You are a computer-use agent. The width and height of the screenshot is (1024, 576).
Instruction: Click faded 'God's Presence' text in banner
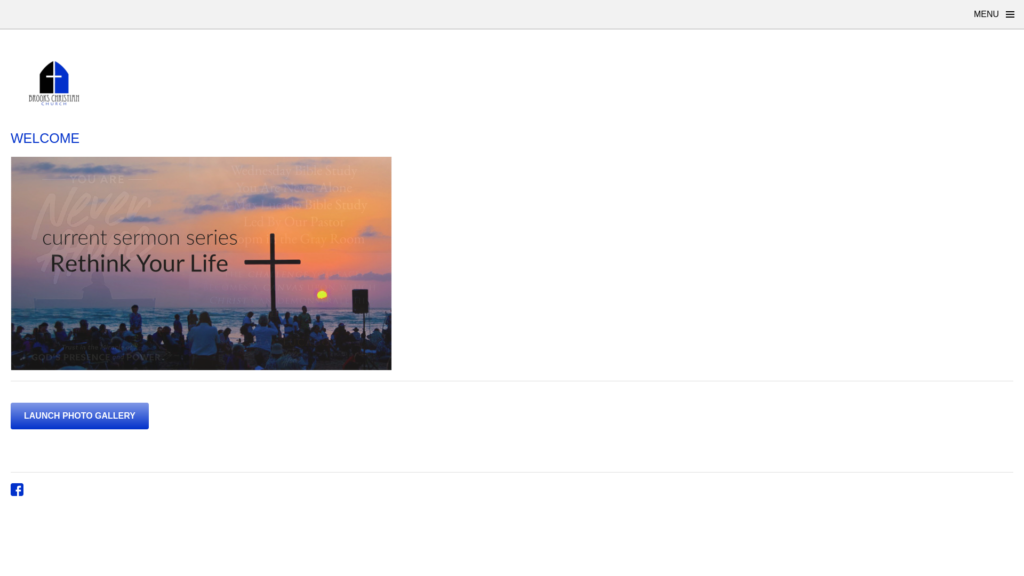point(71,357)
